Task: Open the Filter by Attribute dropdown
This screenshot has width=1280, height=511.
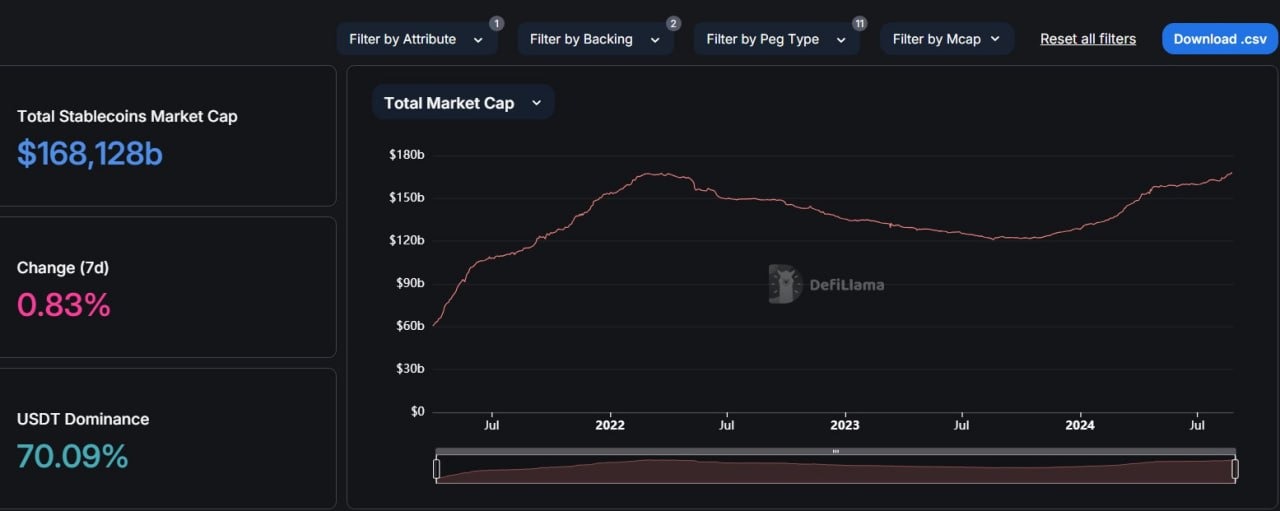Action: (x=416, y=40)
